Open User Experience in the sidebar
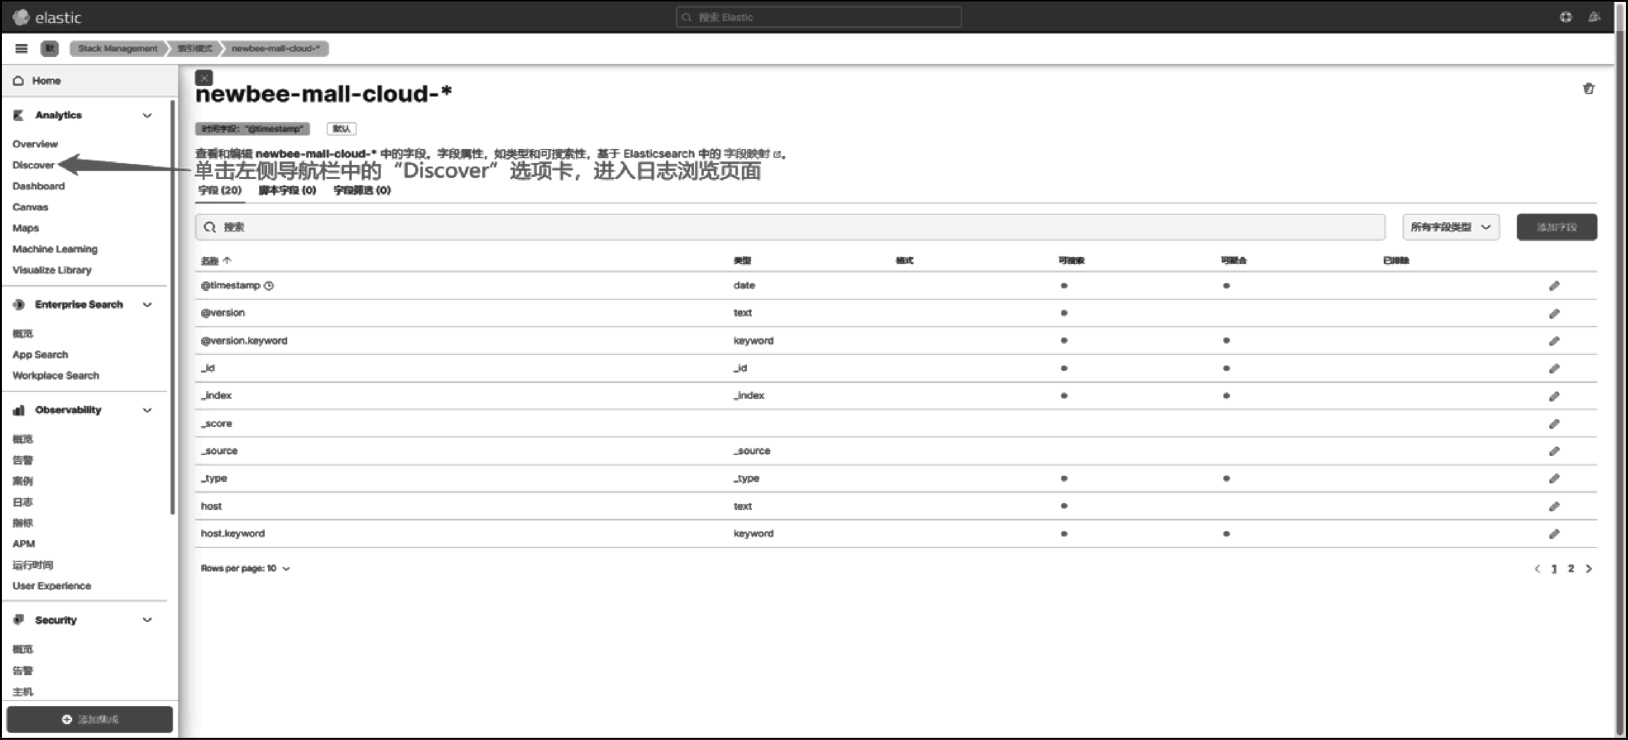 [52, 586]
